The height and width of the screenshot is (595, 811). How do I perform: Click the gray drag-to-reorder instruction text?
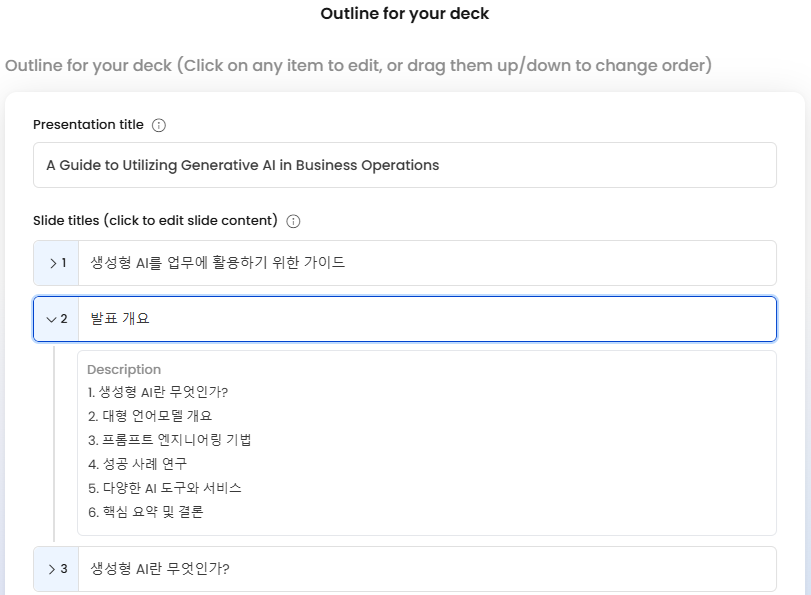[358, 65]
